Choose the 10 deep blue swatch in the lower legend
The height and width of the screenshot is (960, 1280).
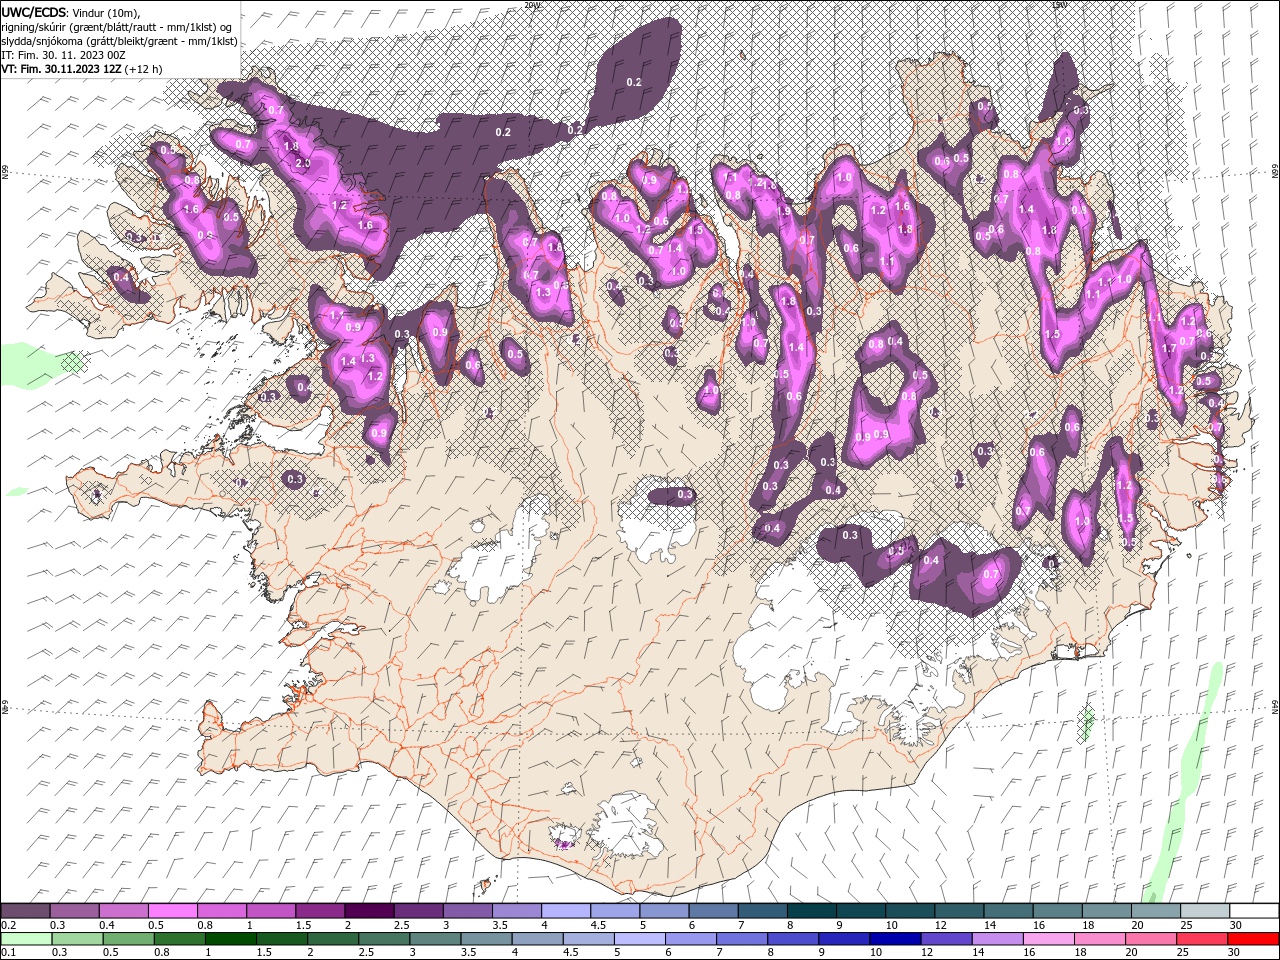click(895, 939)
